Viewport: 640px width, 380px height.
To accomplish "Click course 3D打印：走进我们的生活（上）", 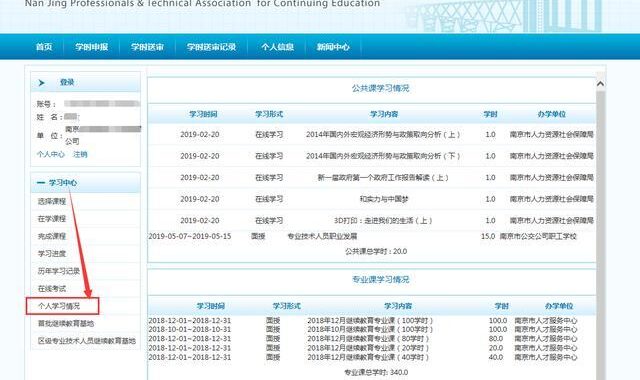I will pos(383,221).
